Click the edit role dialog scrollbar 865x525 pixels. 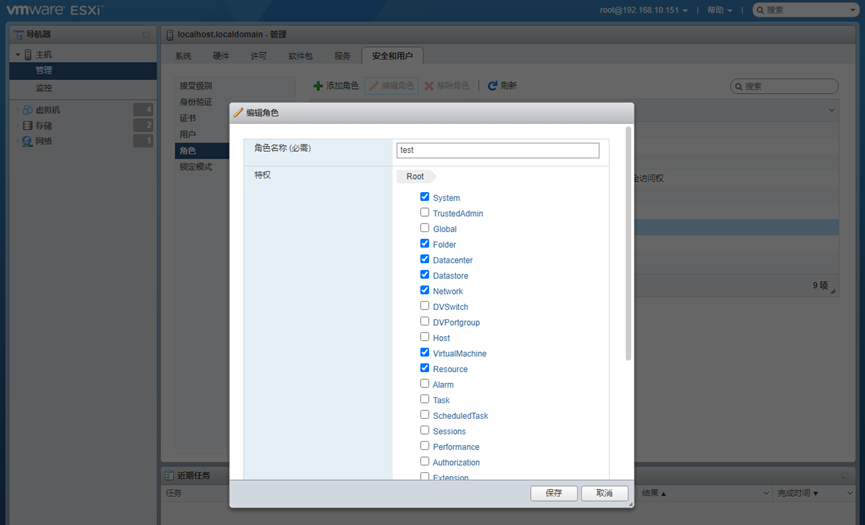(628, 243)
